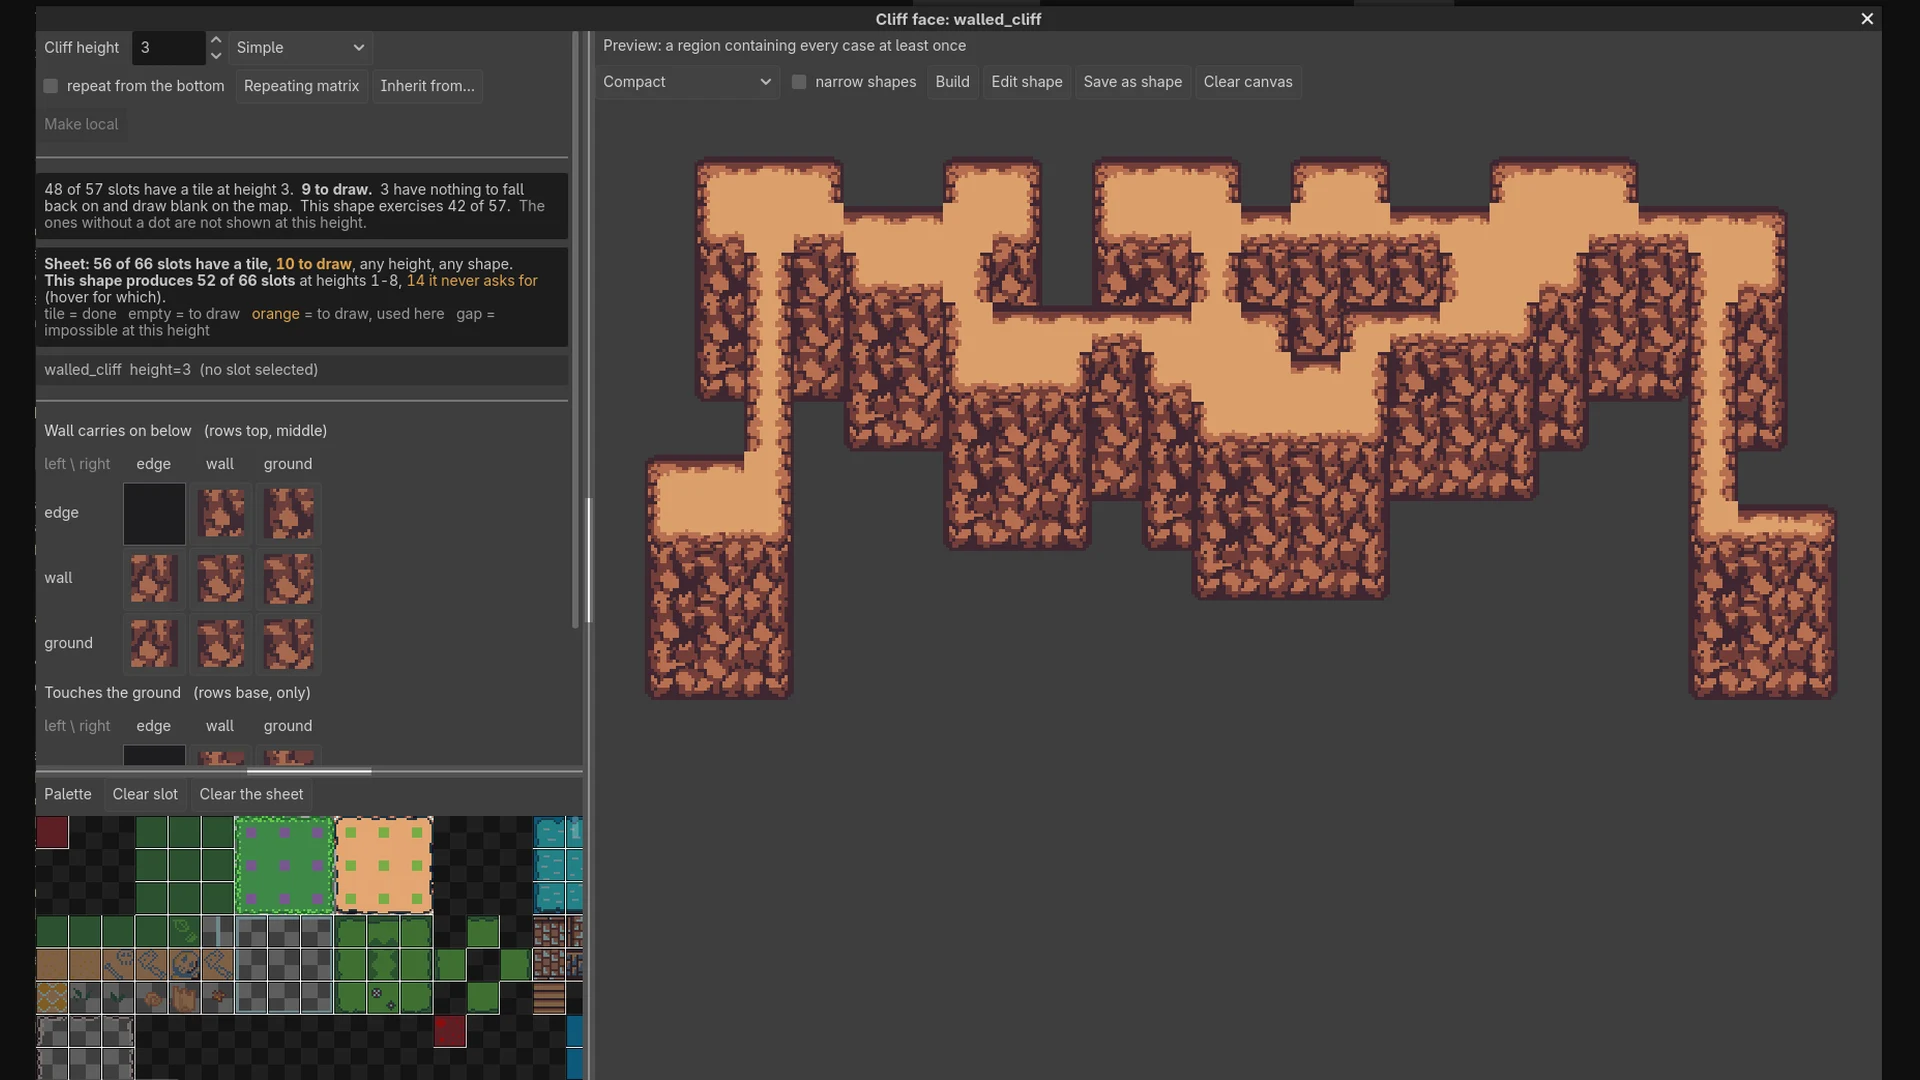Open the 'Compact' preview layout dropdown
This screenshot has height=1080, width=1920.
[x=687, y=82]
